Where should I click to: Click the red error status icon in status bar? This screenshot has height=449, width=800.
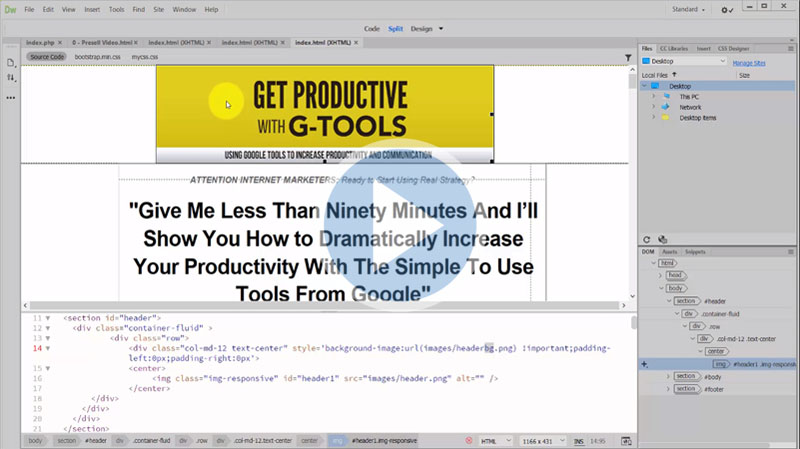click(x=469, y=440)
